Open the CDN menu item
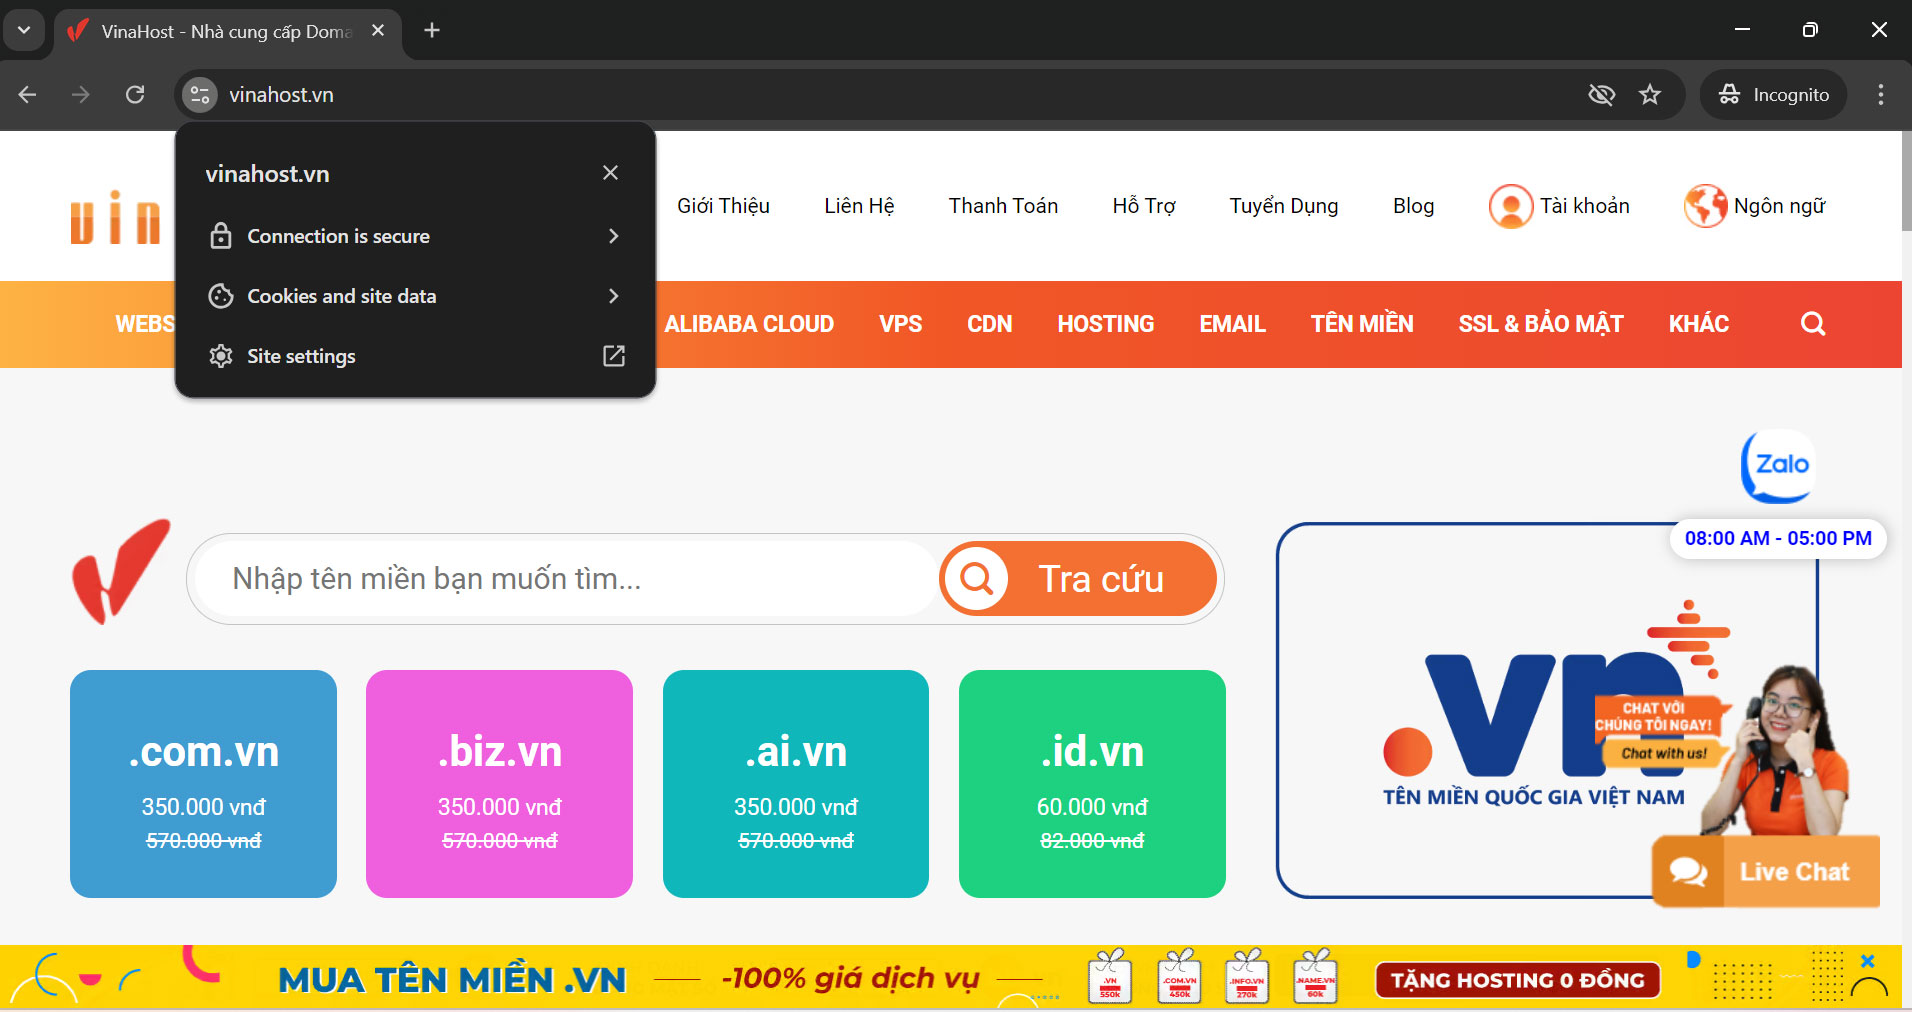 coord(989,324)
